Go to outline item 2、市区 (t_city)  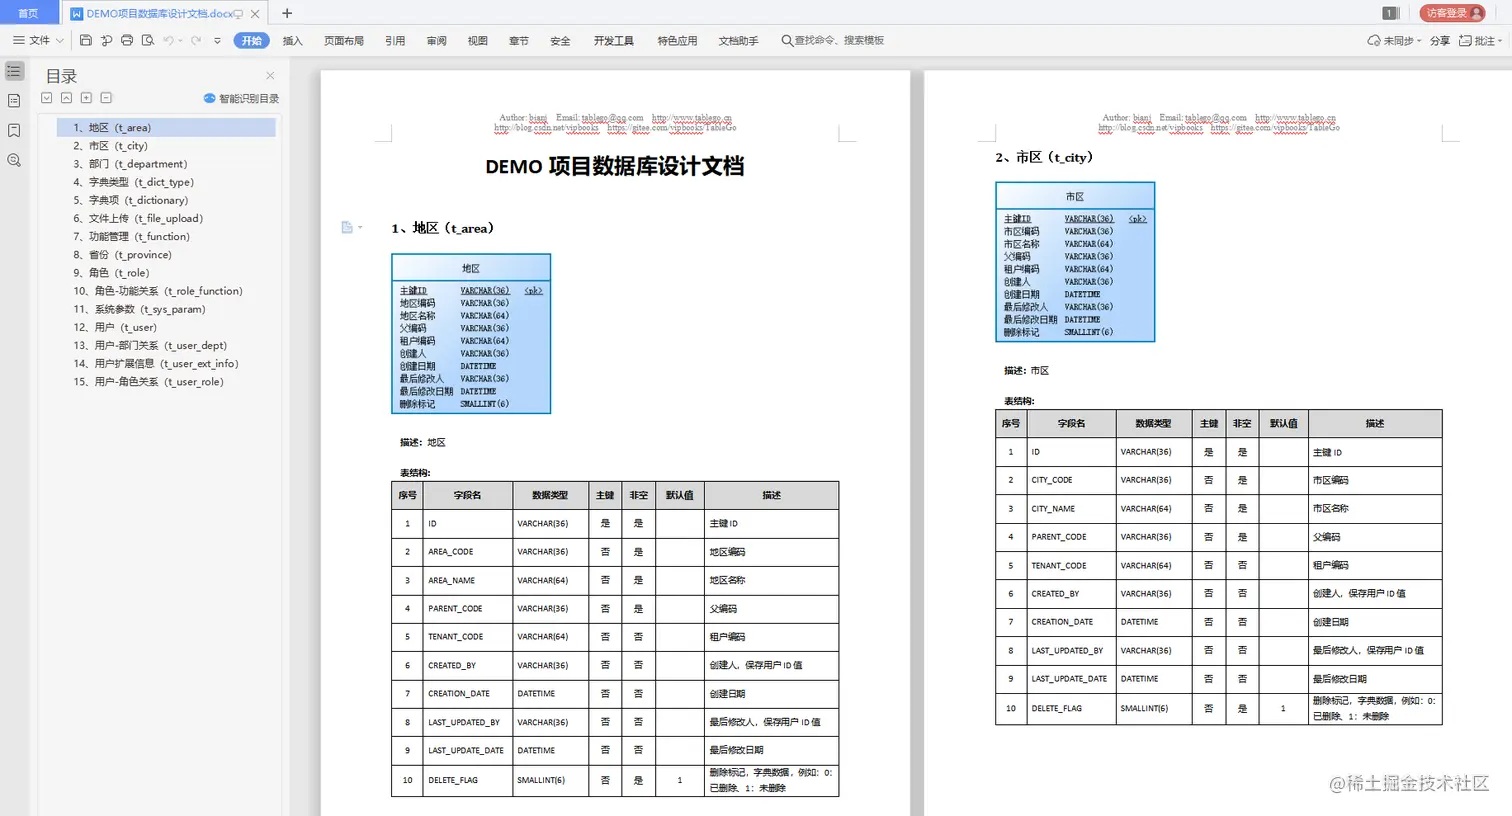coord(110,146)
